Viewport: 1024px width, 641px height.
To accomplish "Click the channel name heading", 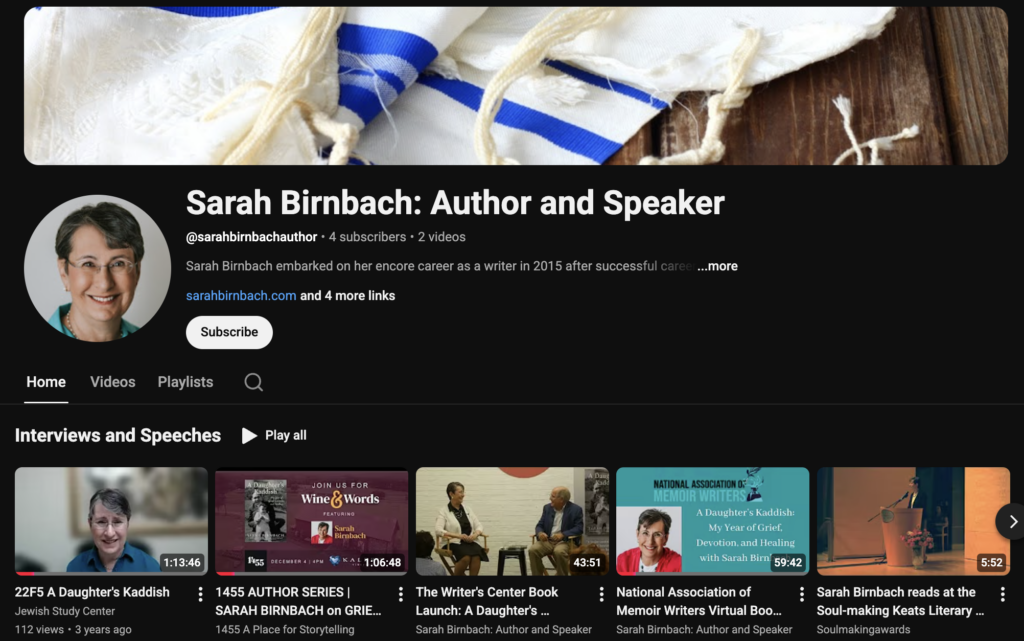I will (x=455, y=202).
